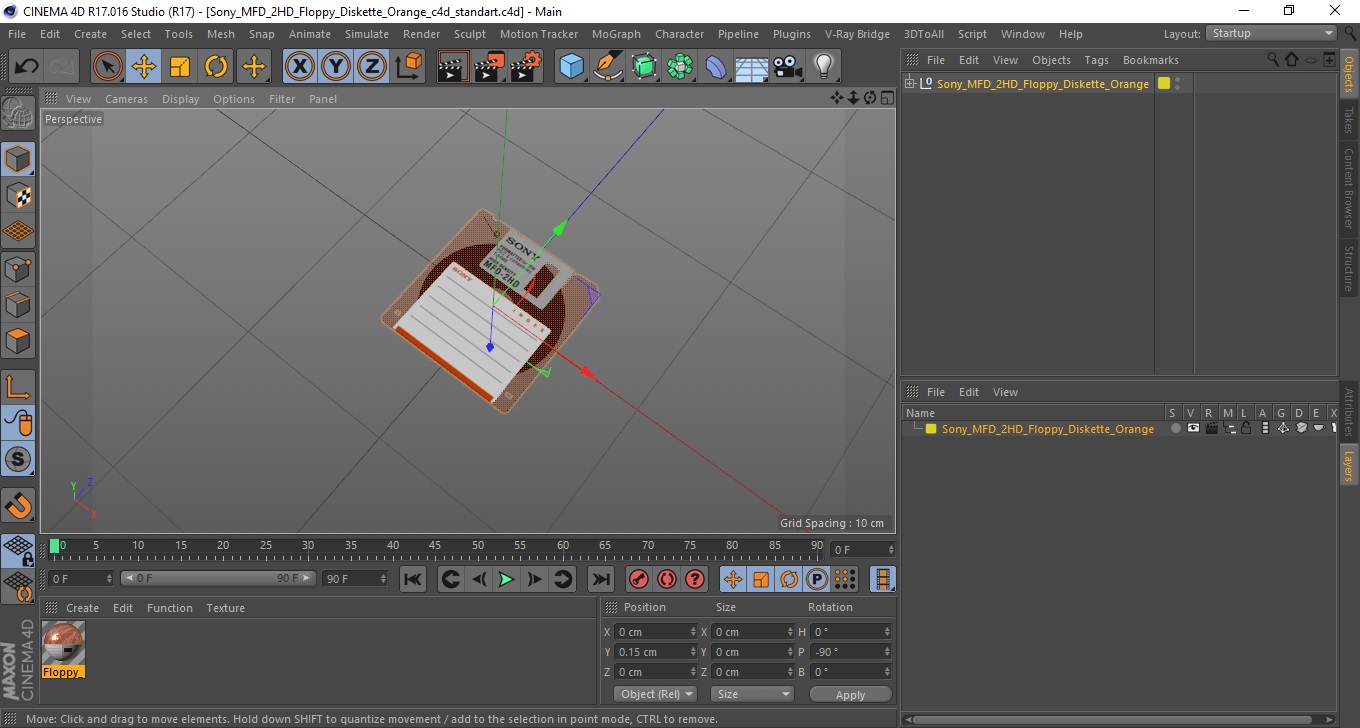Add Cube primitive object
Viewport: 1360px width, 728px height.
click(x=571, y=67)
